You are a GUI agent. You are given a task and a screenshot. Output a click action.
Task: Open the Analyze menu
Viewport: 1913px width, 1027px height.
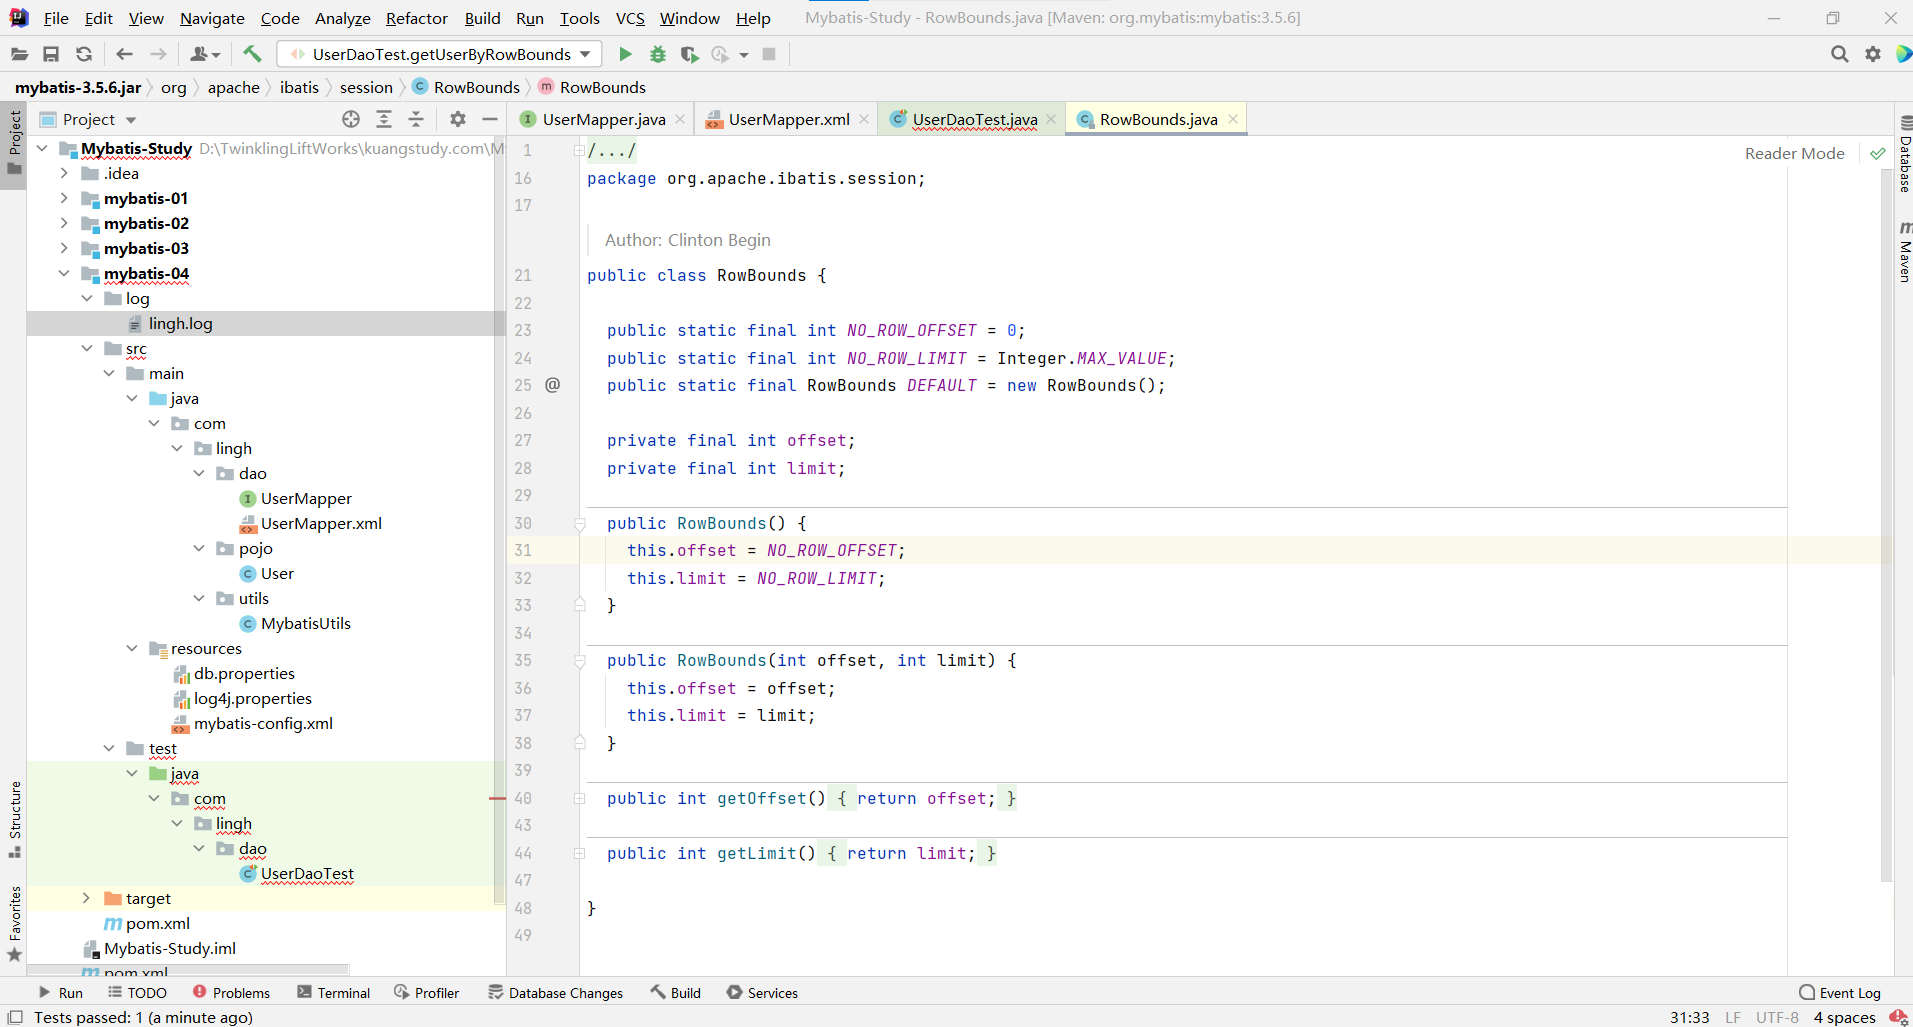click(342, 18)
